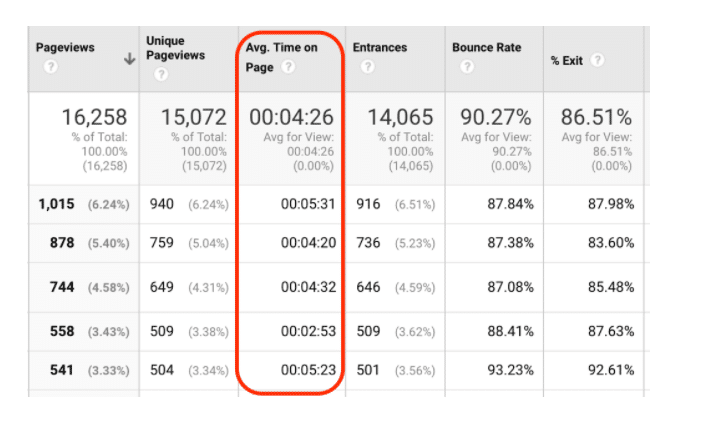This screenshot has height=423, width=708.
Task: Click the help icon next to % Exit
Action: (597, 60)
